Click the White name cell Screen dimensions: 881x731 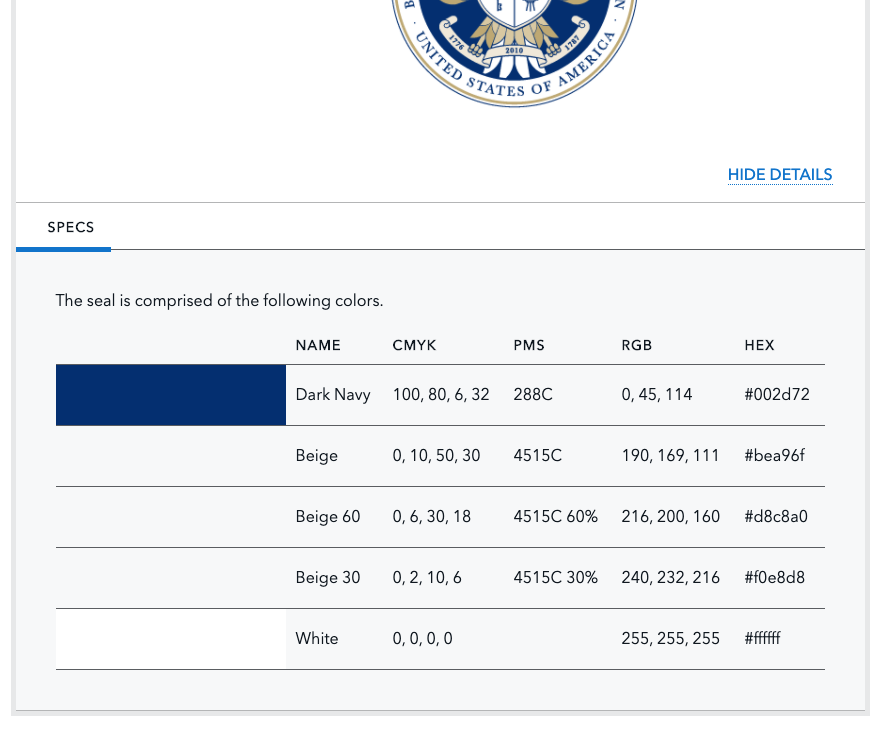coord(317,638)
